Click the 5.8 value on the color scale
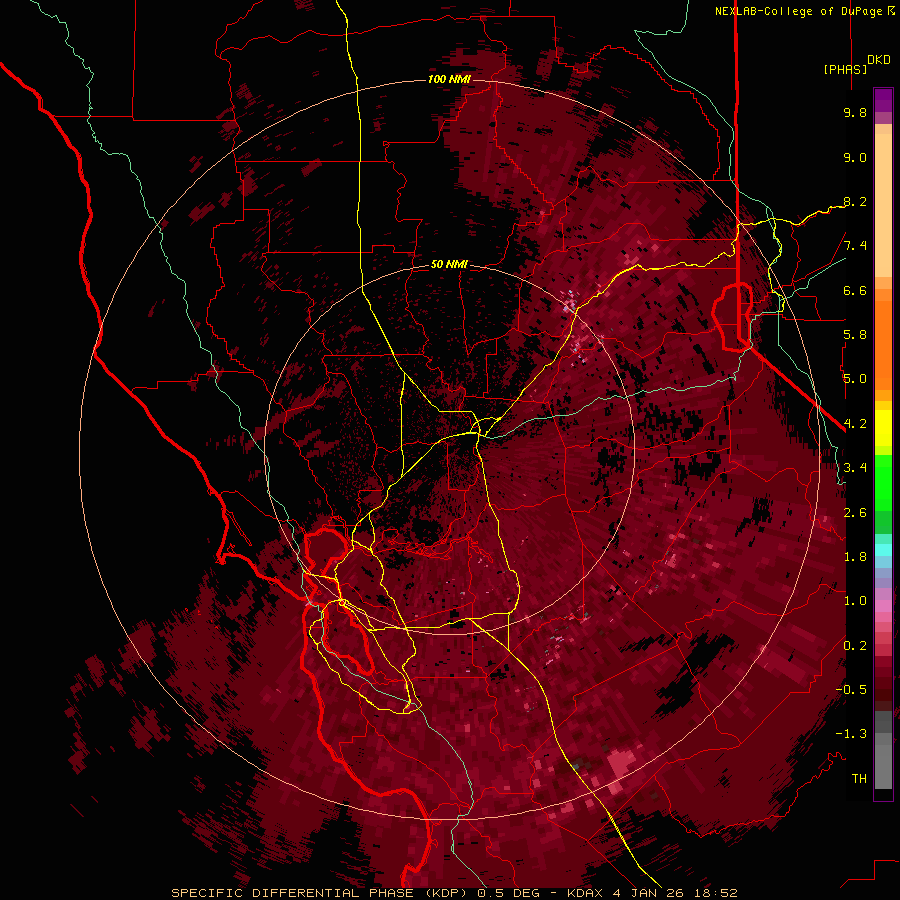The height and width of the screenshot is (900, 900). pos(855,335)
